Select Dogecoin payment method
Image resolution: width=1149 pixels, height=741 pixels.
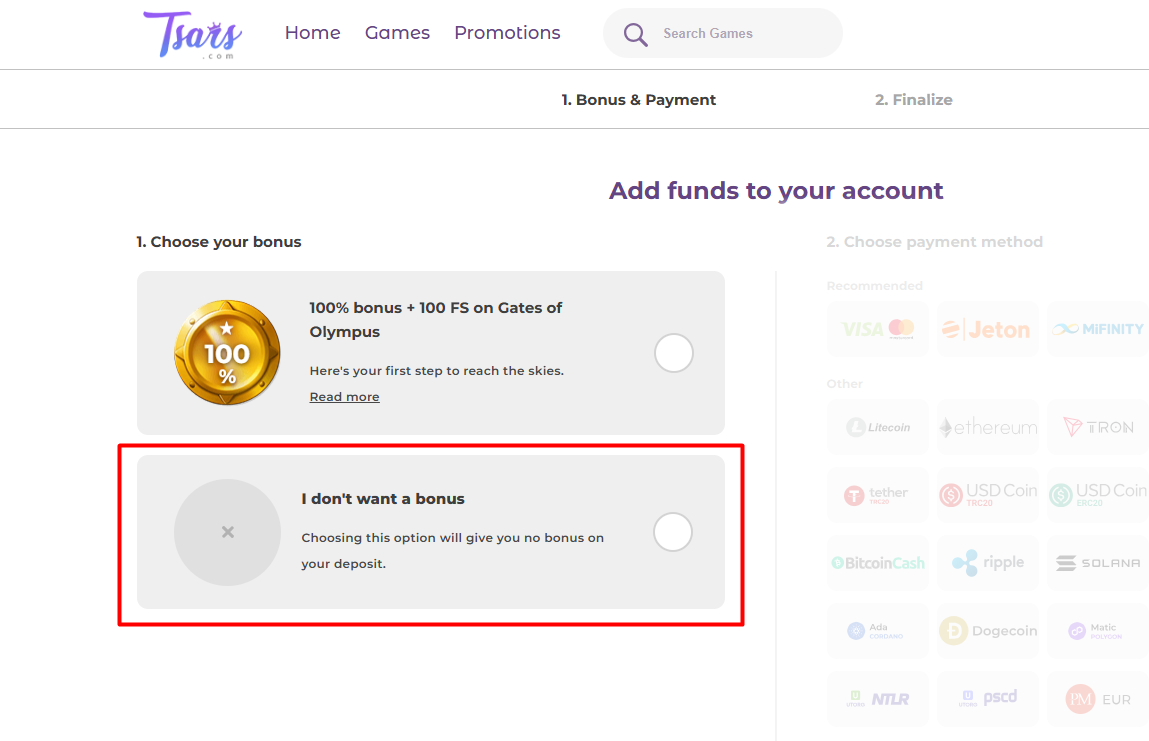click(x=987, y=631)
